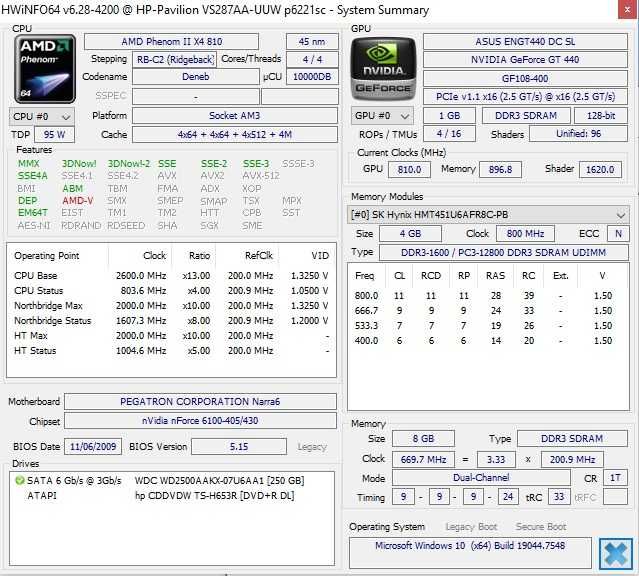Click the Dual-Channel mode field
Viewport: 639px width, 576px height.
[x=481, y=478]
